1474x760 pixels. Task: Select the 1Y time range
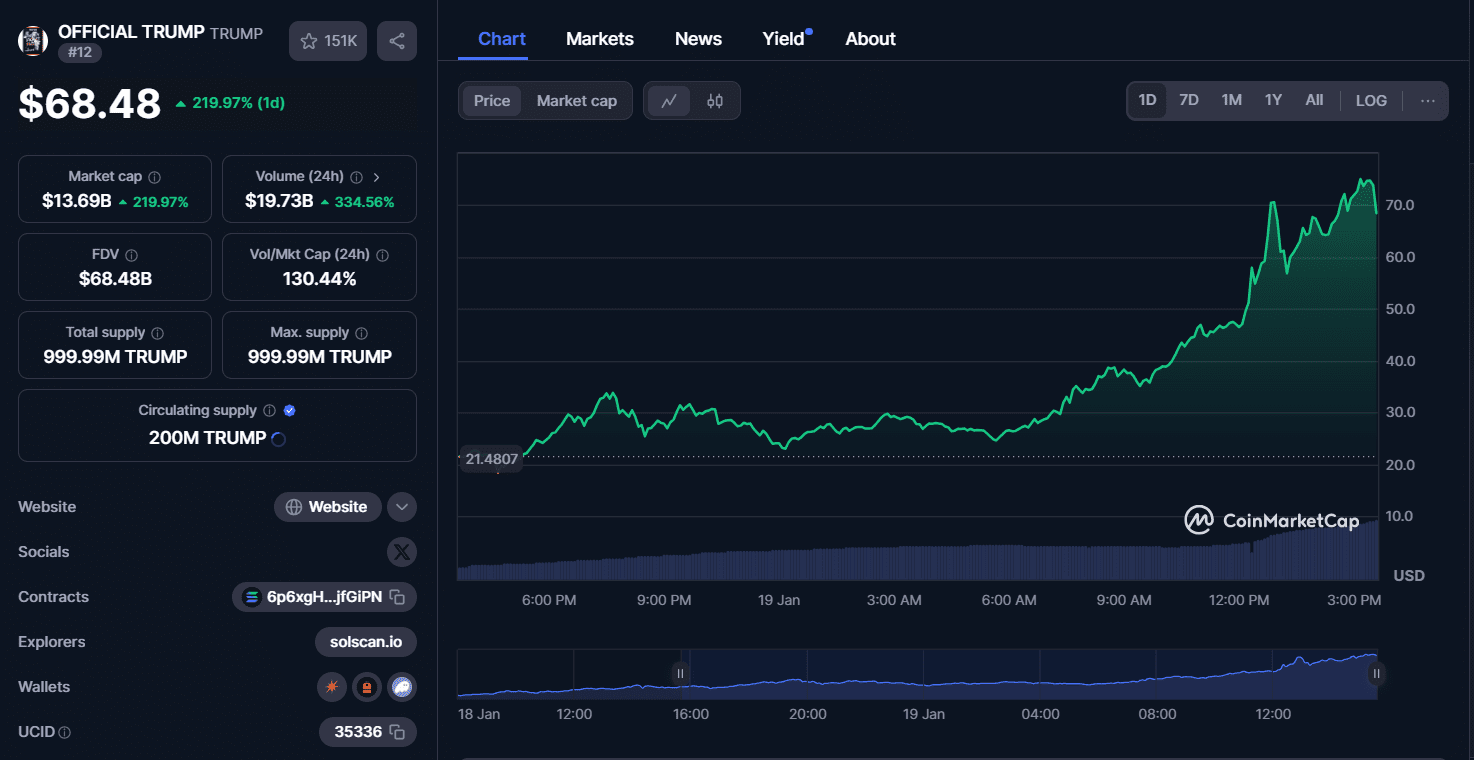point(1273,100)
